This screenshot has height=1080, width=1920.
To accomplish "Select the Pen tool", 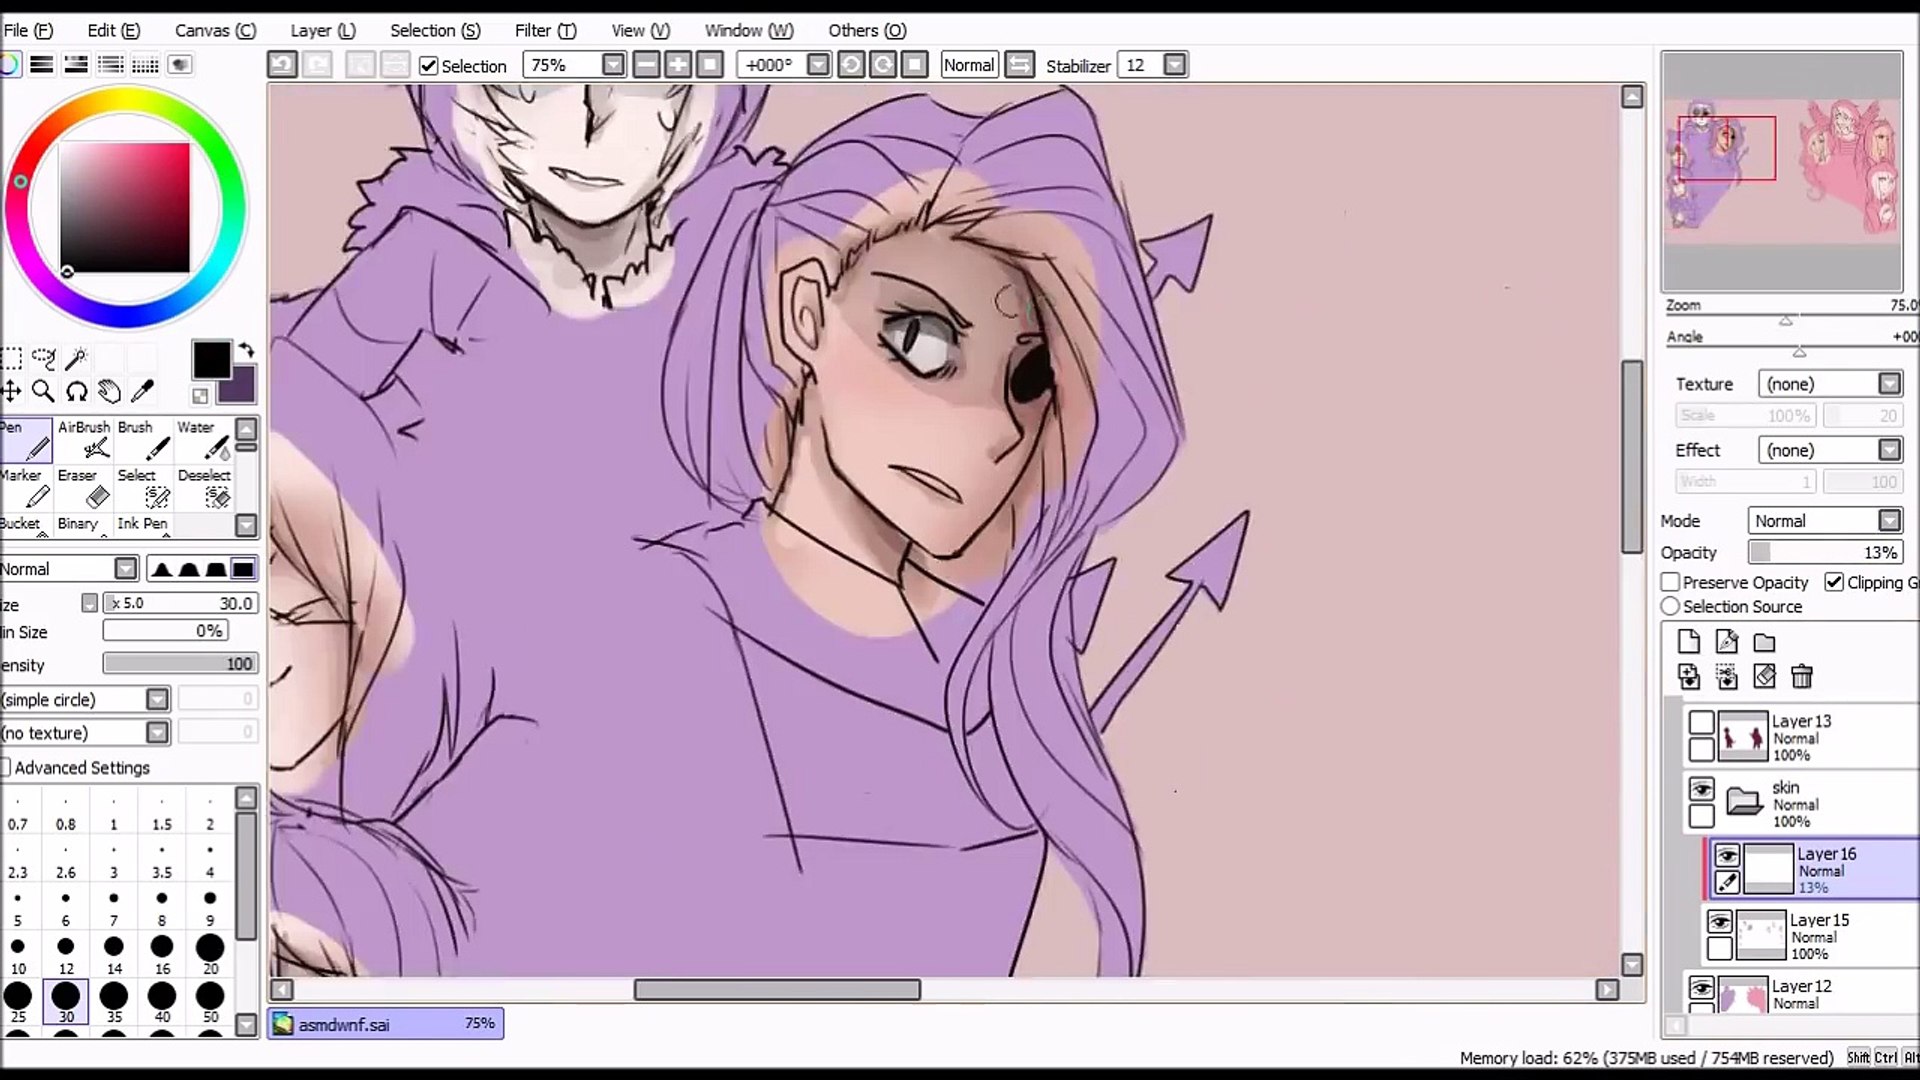I will 25,440.
